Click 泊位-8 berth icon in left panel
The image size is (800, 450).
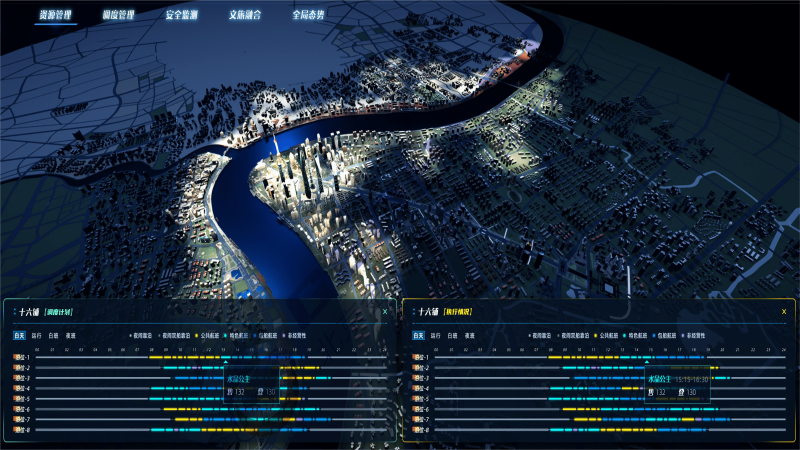pyautogui.click(x=16, y=430)
